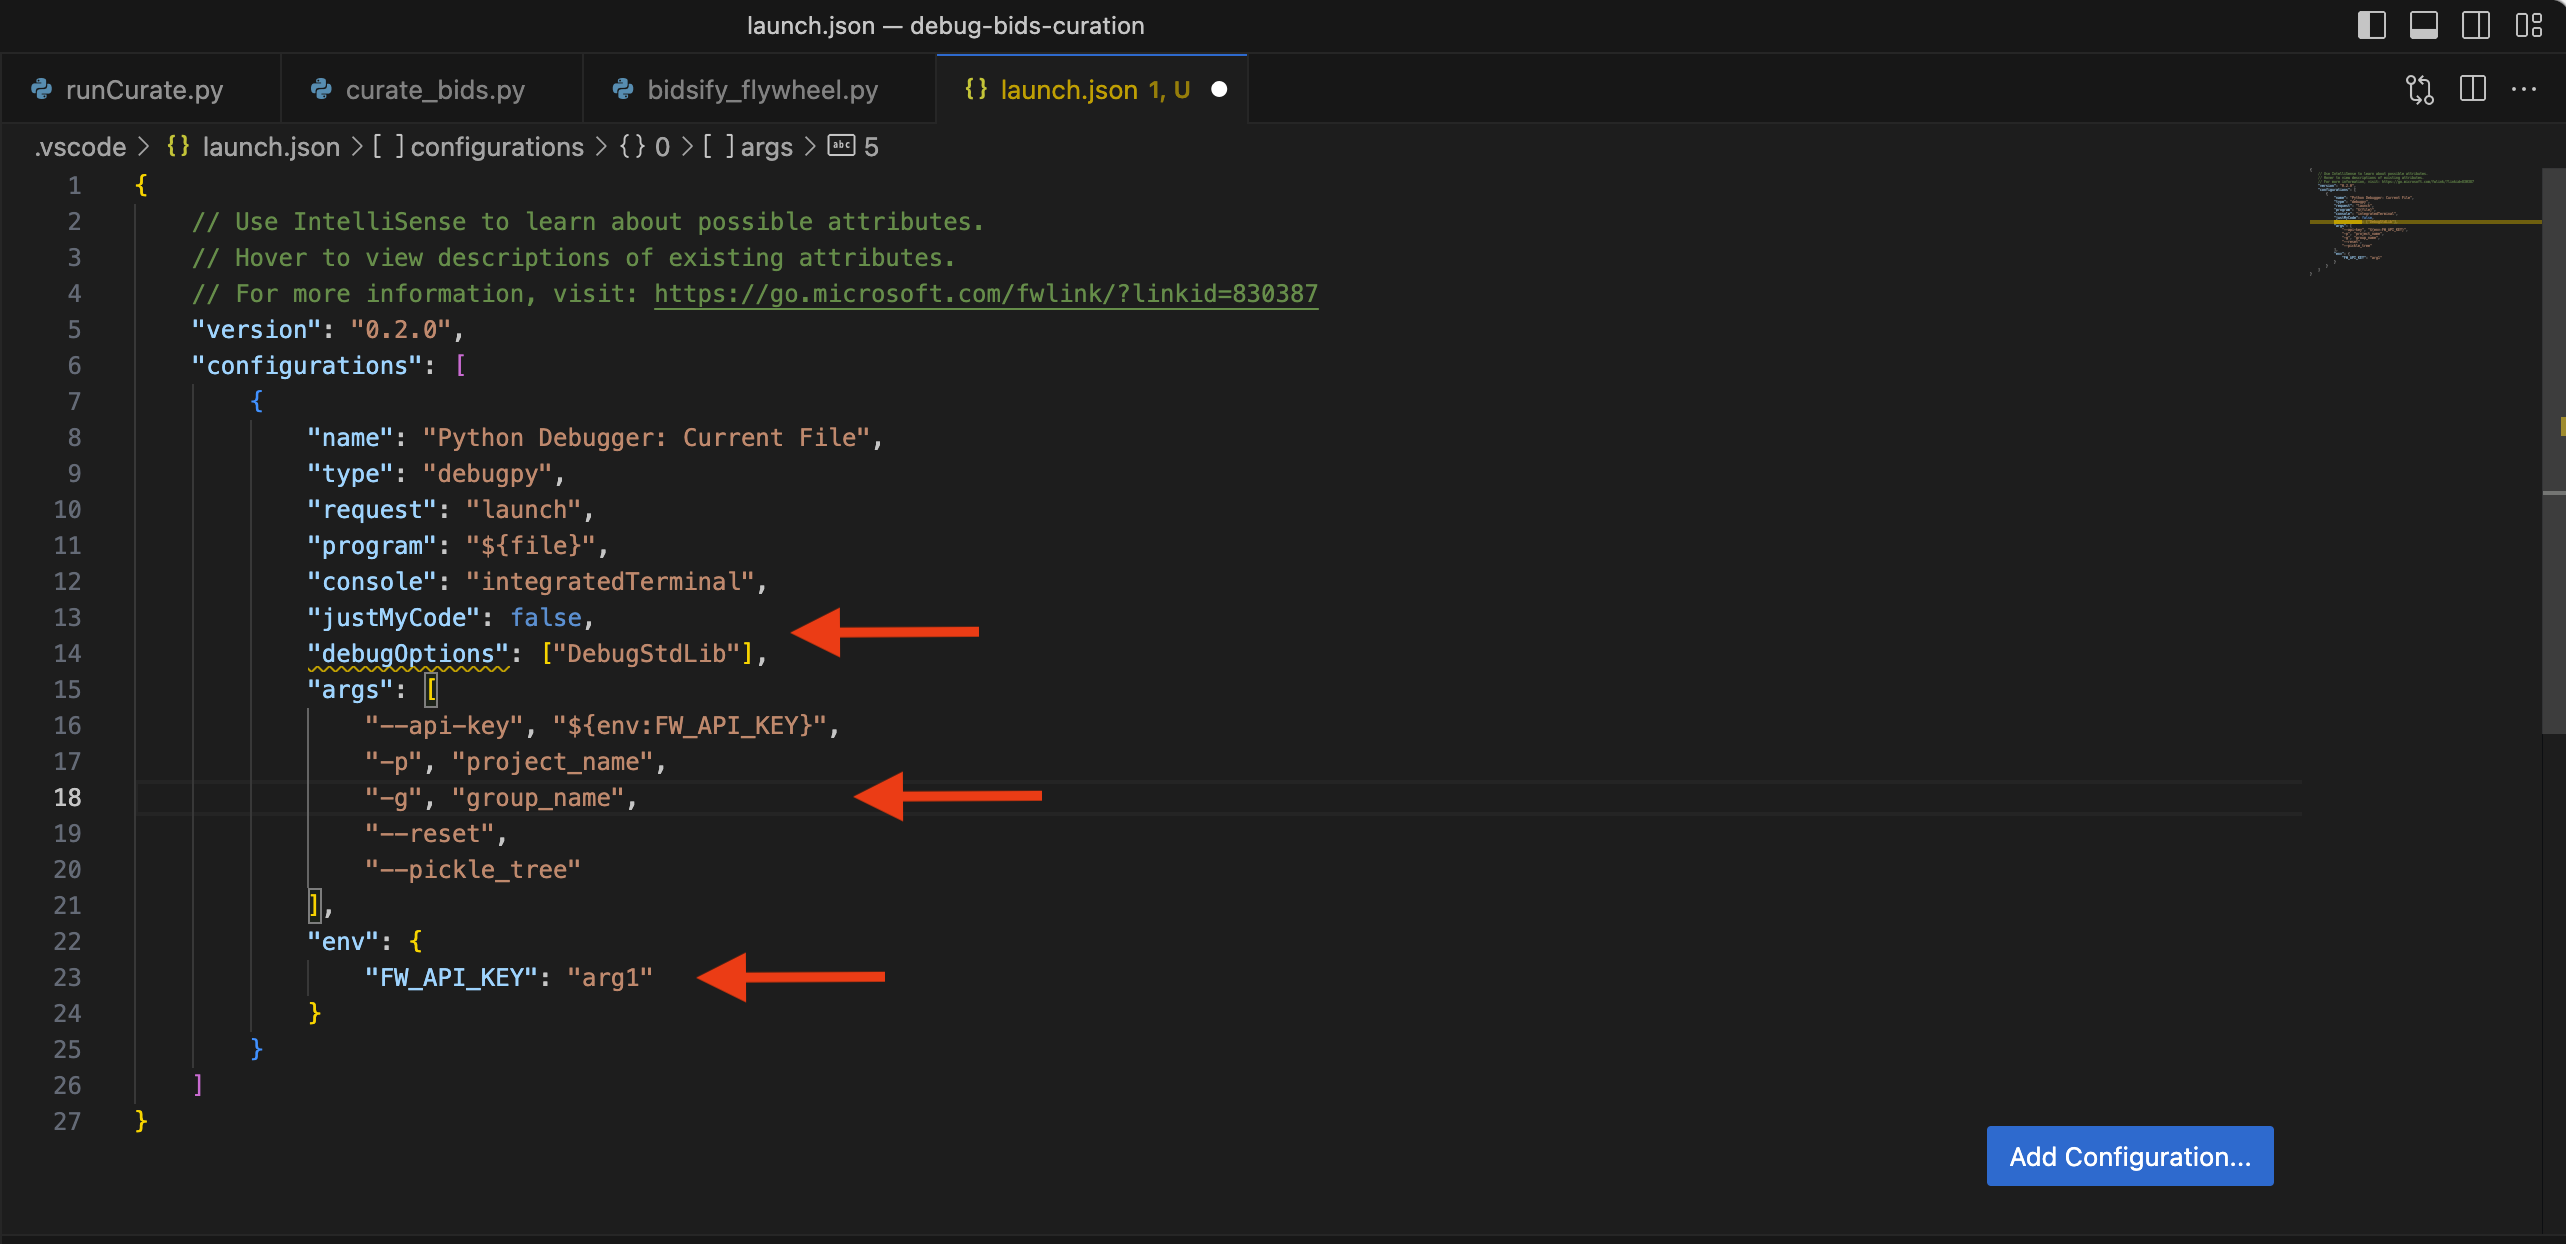The width and height of the screenshot is (2566, 1244).
Task: Click the "debugpy" type value
Action: 488,473
